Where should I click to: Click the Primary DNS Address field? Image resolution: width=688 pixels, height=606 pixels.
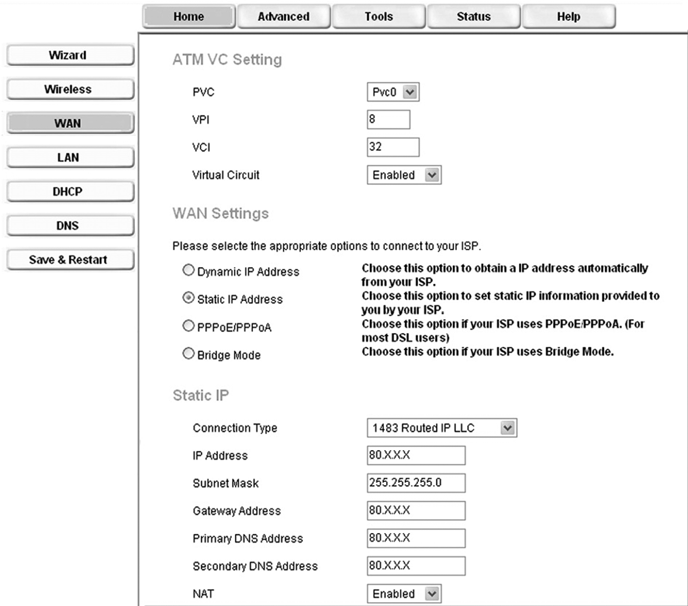point(416,538)
